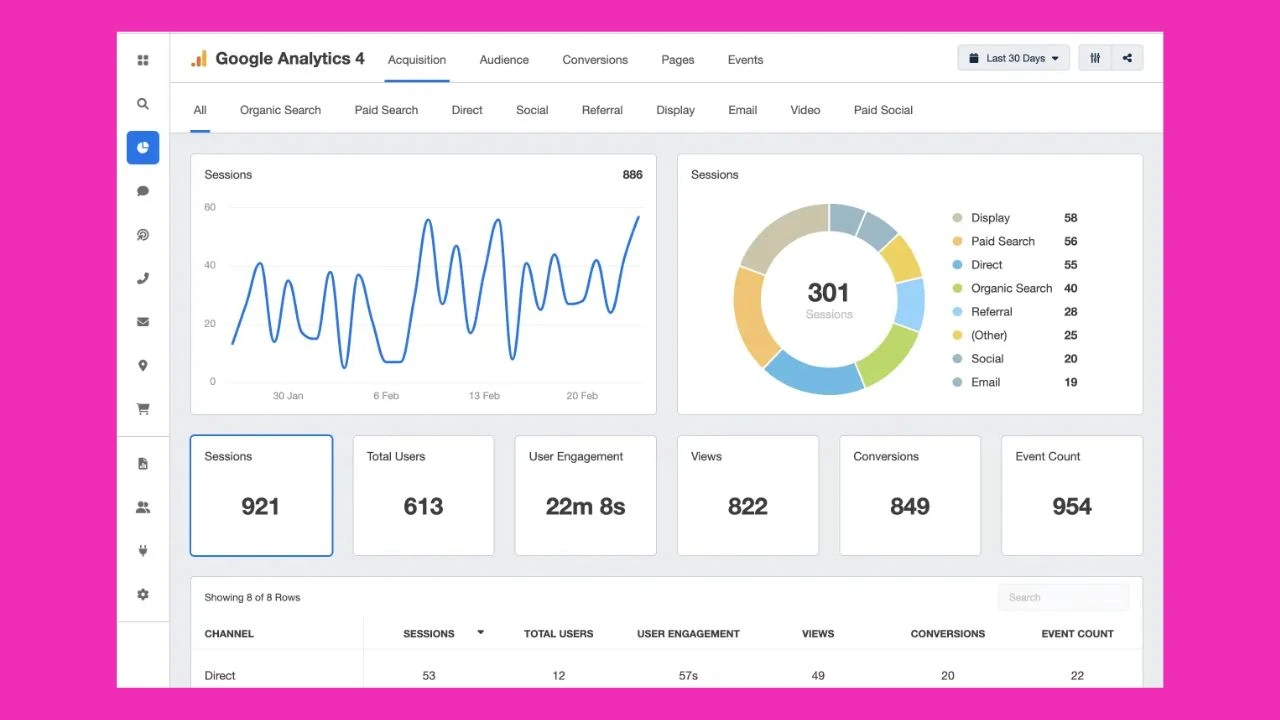Select the All channel filter tab
Screen dimensions: 1280x720
200,110
